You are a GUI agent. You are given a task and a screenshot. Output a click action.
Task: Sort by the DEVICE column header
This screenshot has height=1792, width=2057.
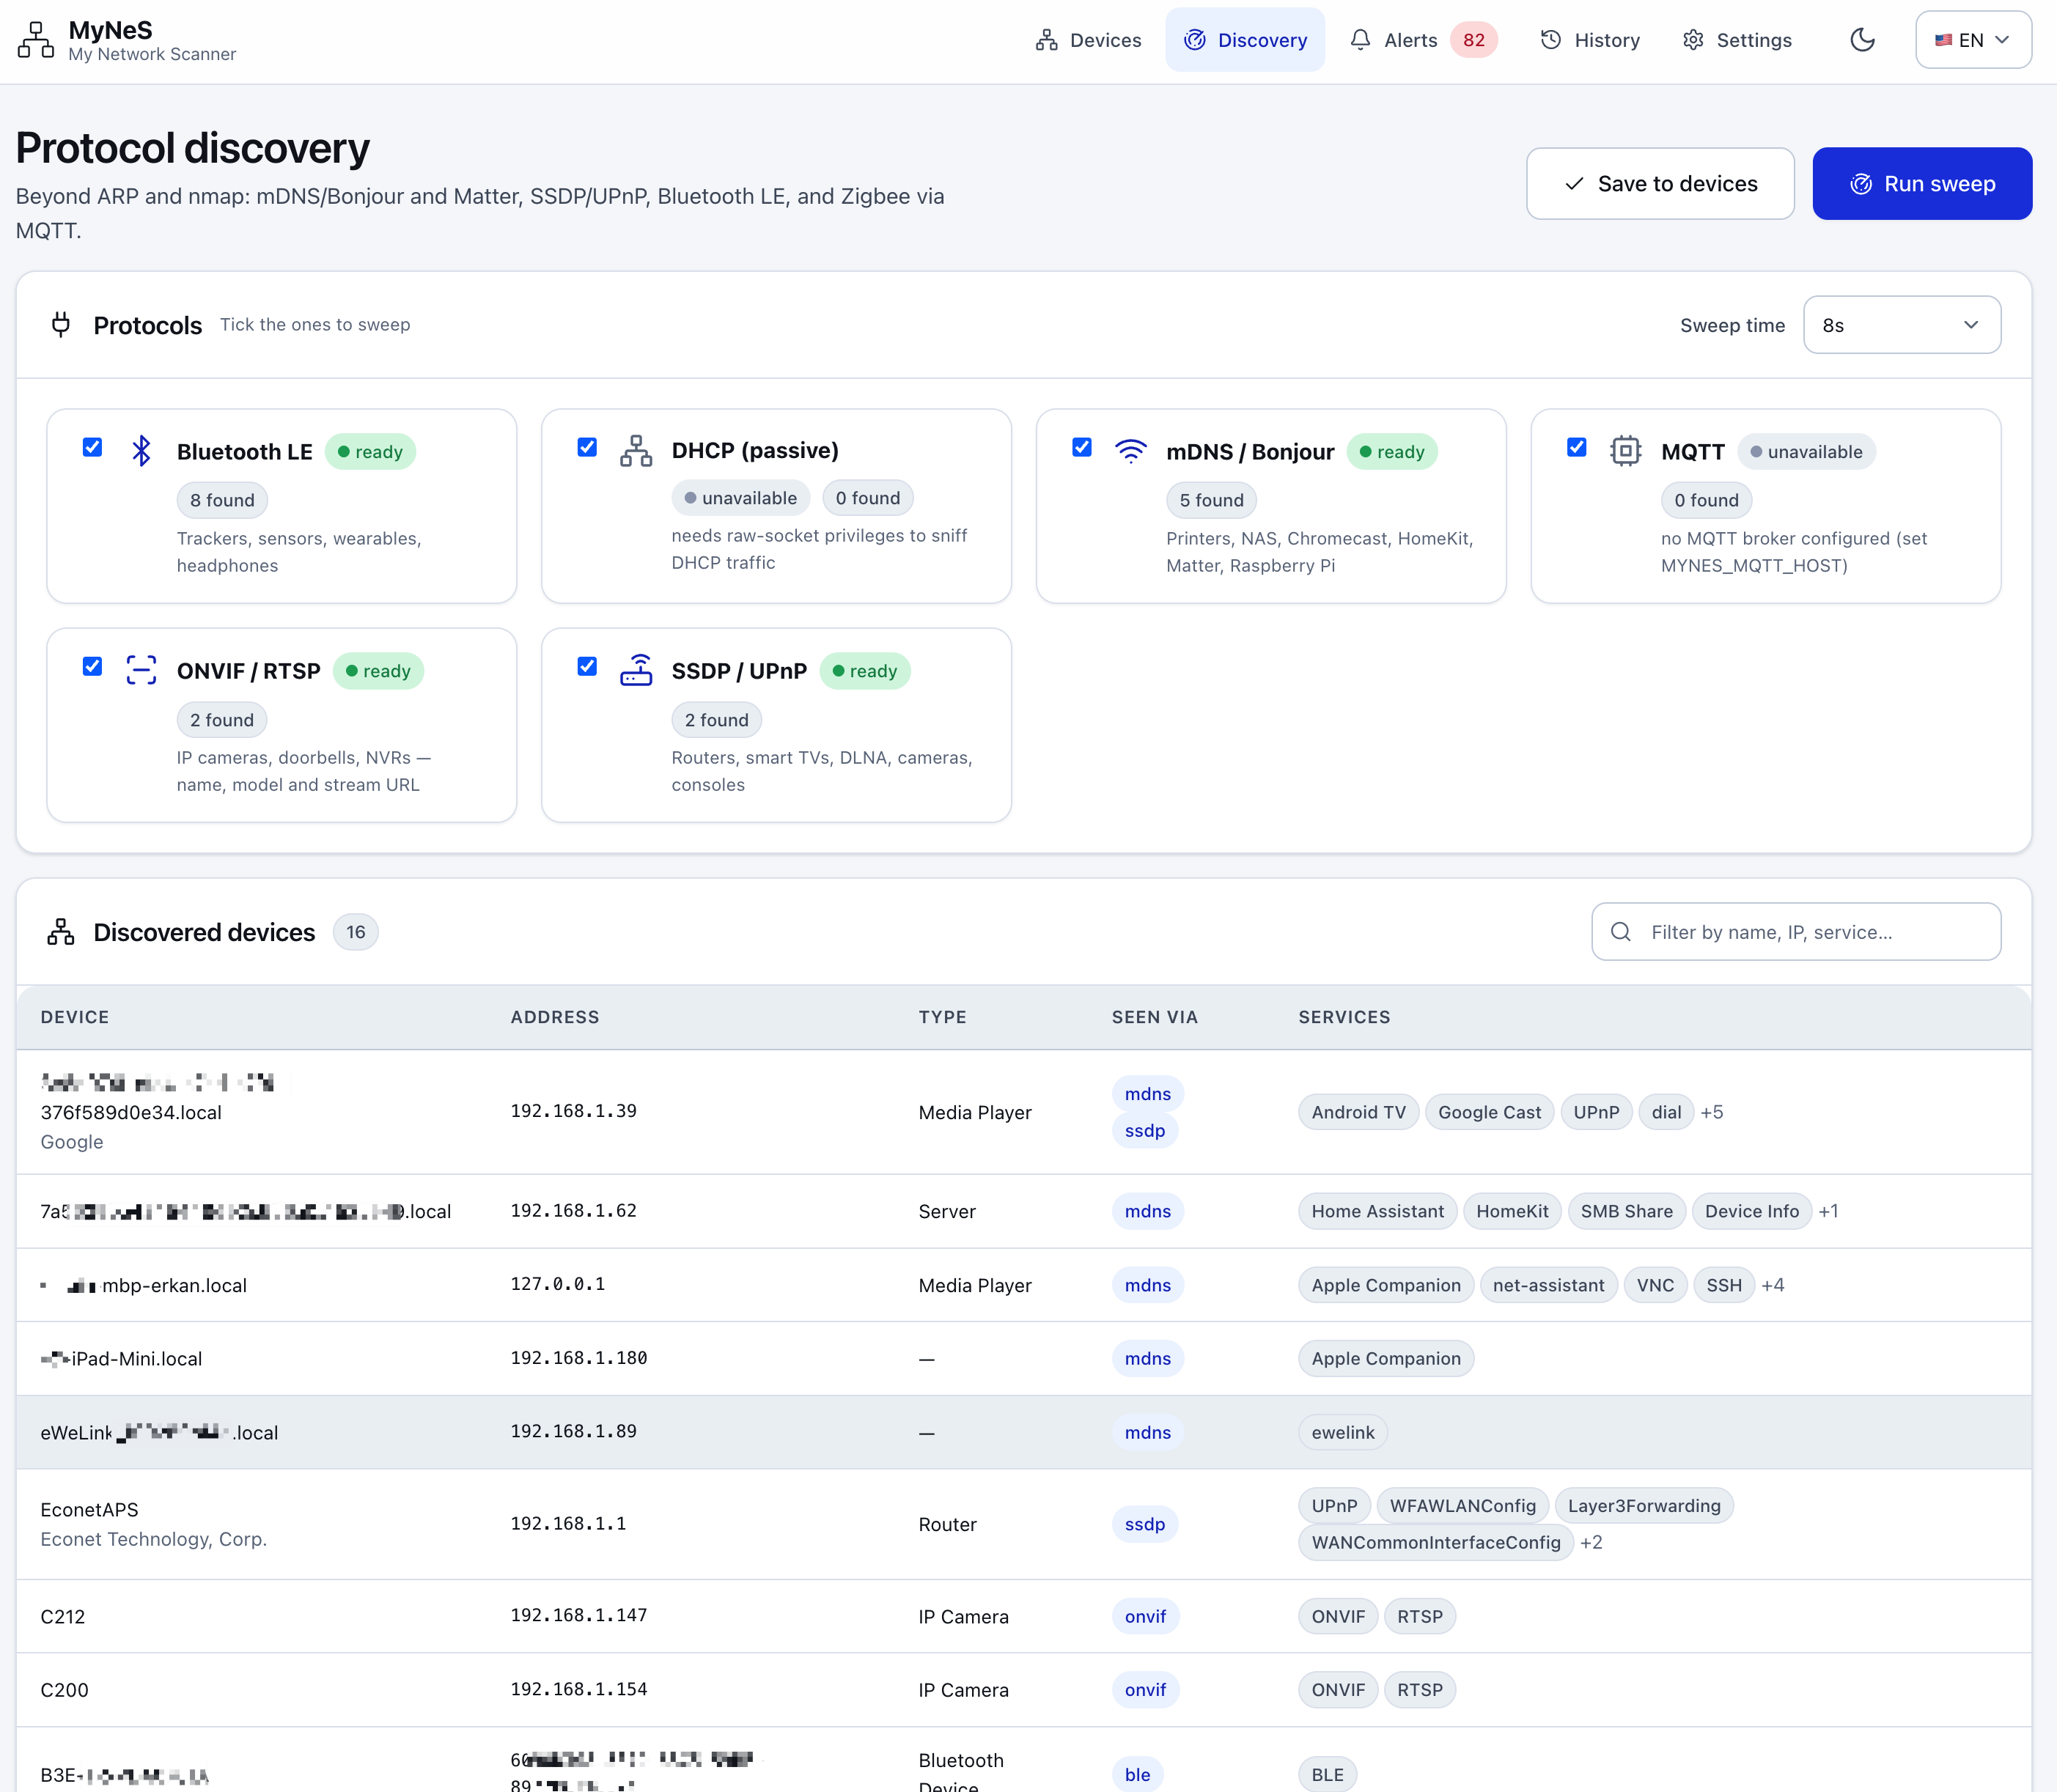tap(75, 1017)
